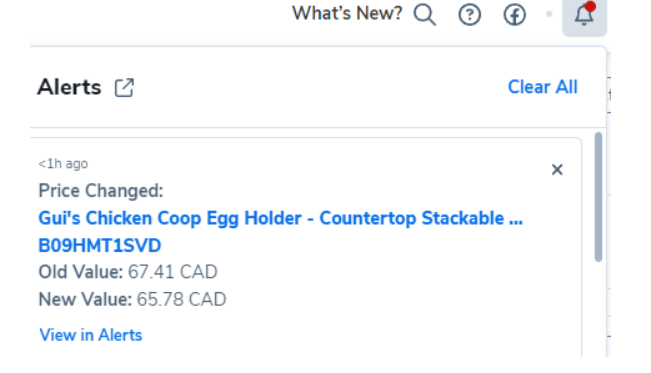Open Gui's Chicken Coop Egg Holder link
Image resolution: width=651 pixels, height=373 pixels.
point(281,218)
